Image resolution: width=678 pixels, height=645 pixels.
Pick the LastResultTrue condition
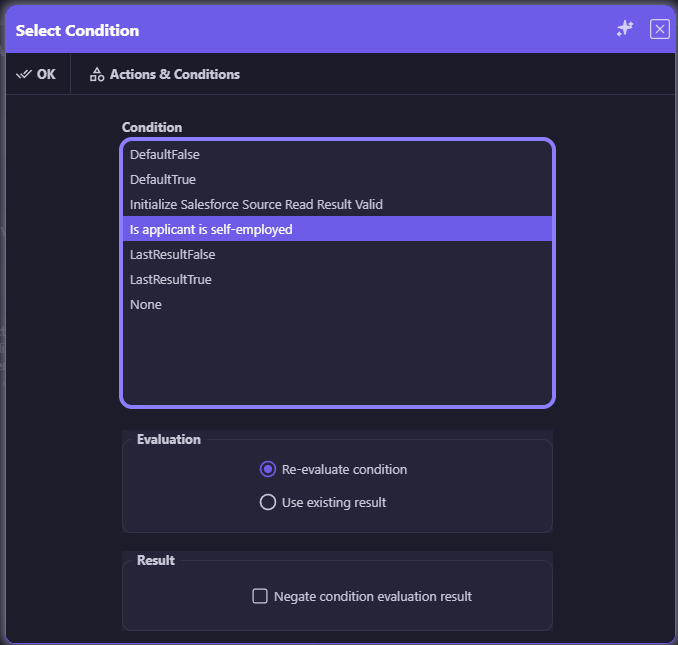[x=337, y=279]
